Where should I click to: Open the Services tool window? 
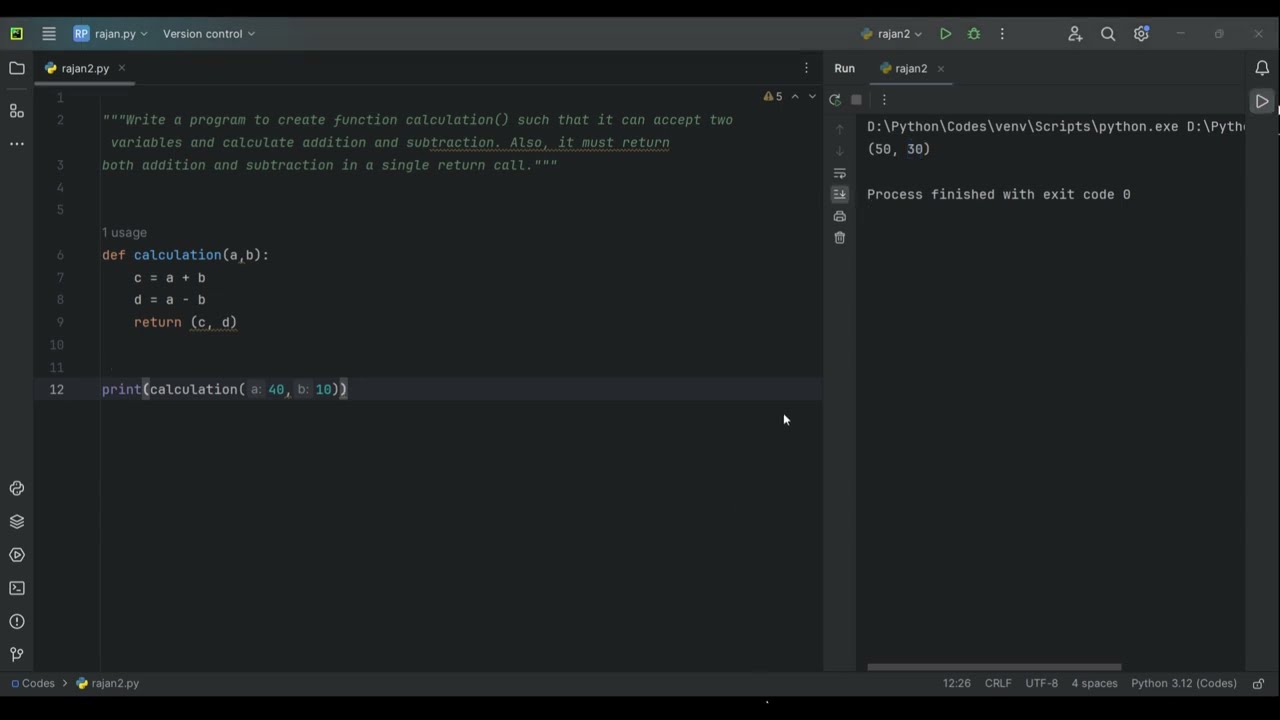(x=17, y=555)
